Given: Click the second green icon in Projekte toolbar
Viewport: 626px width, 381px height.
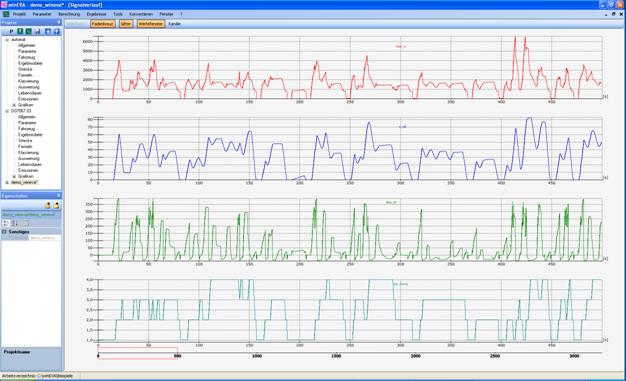Looking at the screenshot, I should tap(29, 31).
